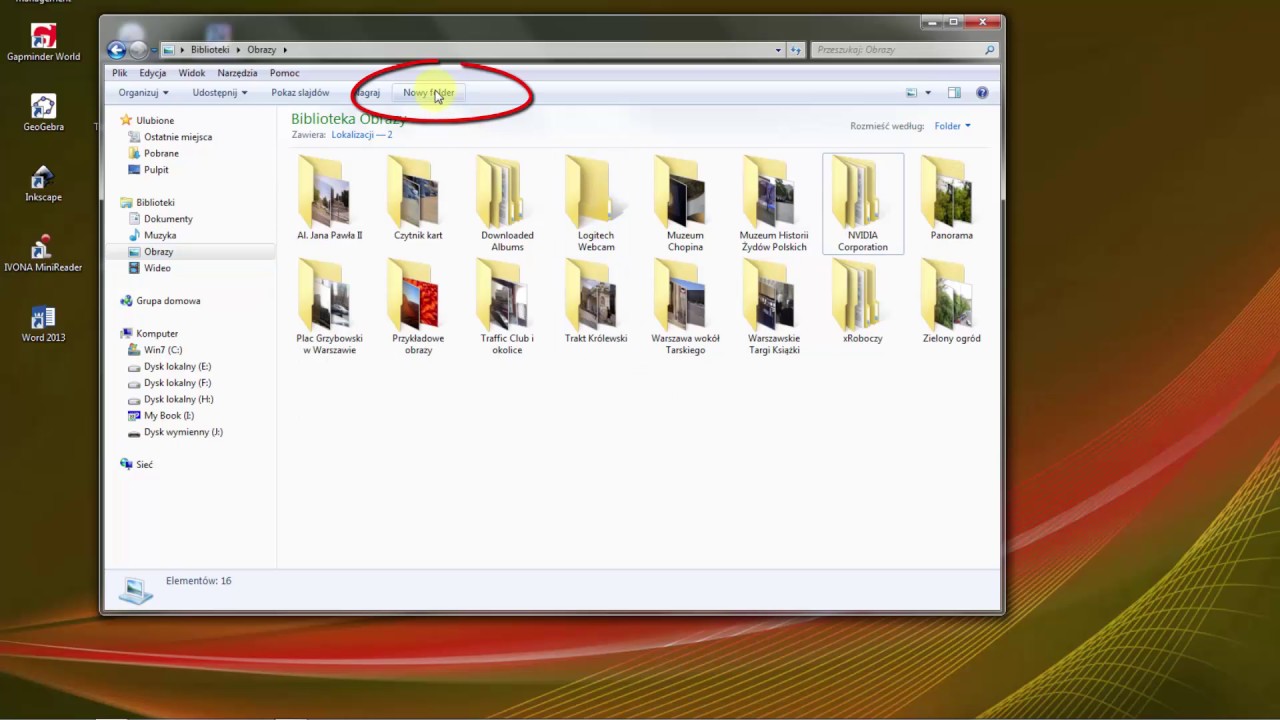This screenshot has height=720, width=1280.
Task: Open the Widok menu
Action: tap(192, 73)
